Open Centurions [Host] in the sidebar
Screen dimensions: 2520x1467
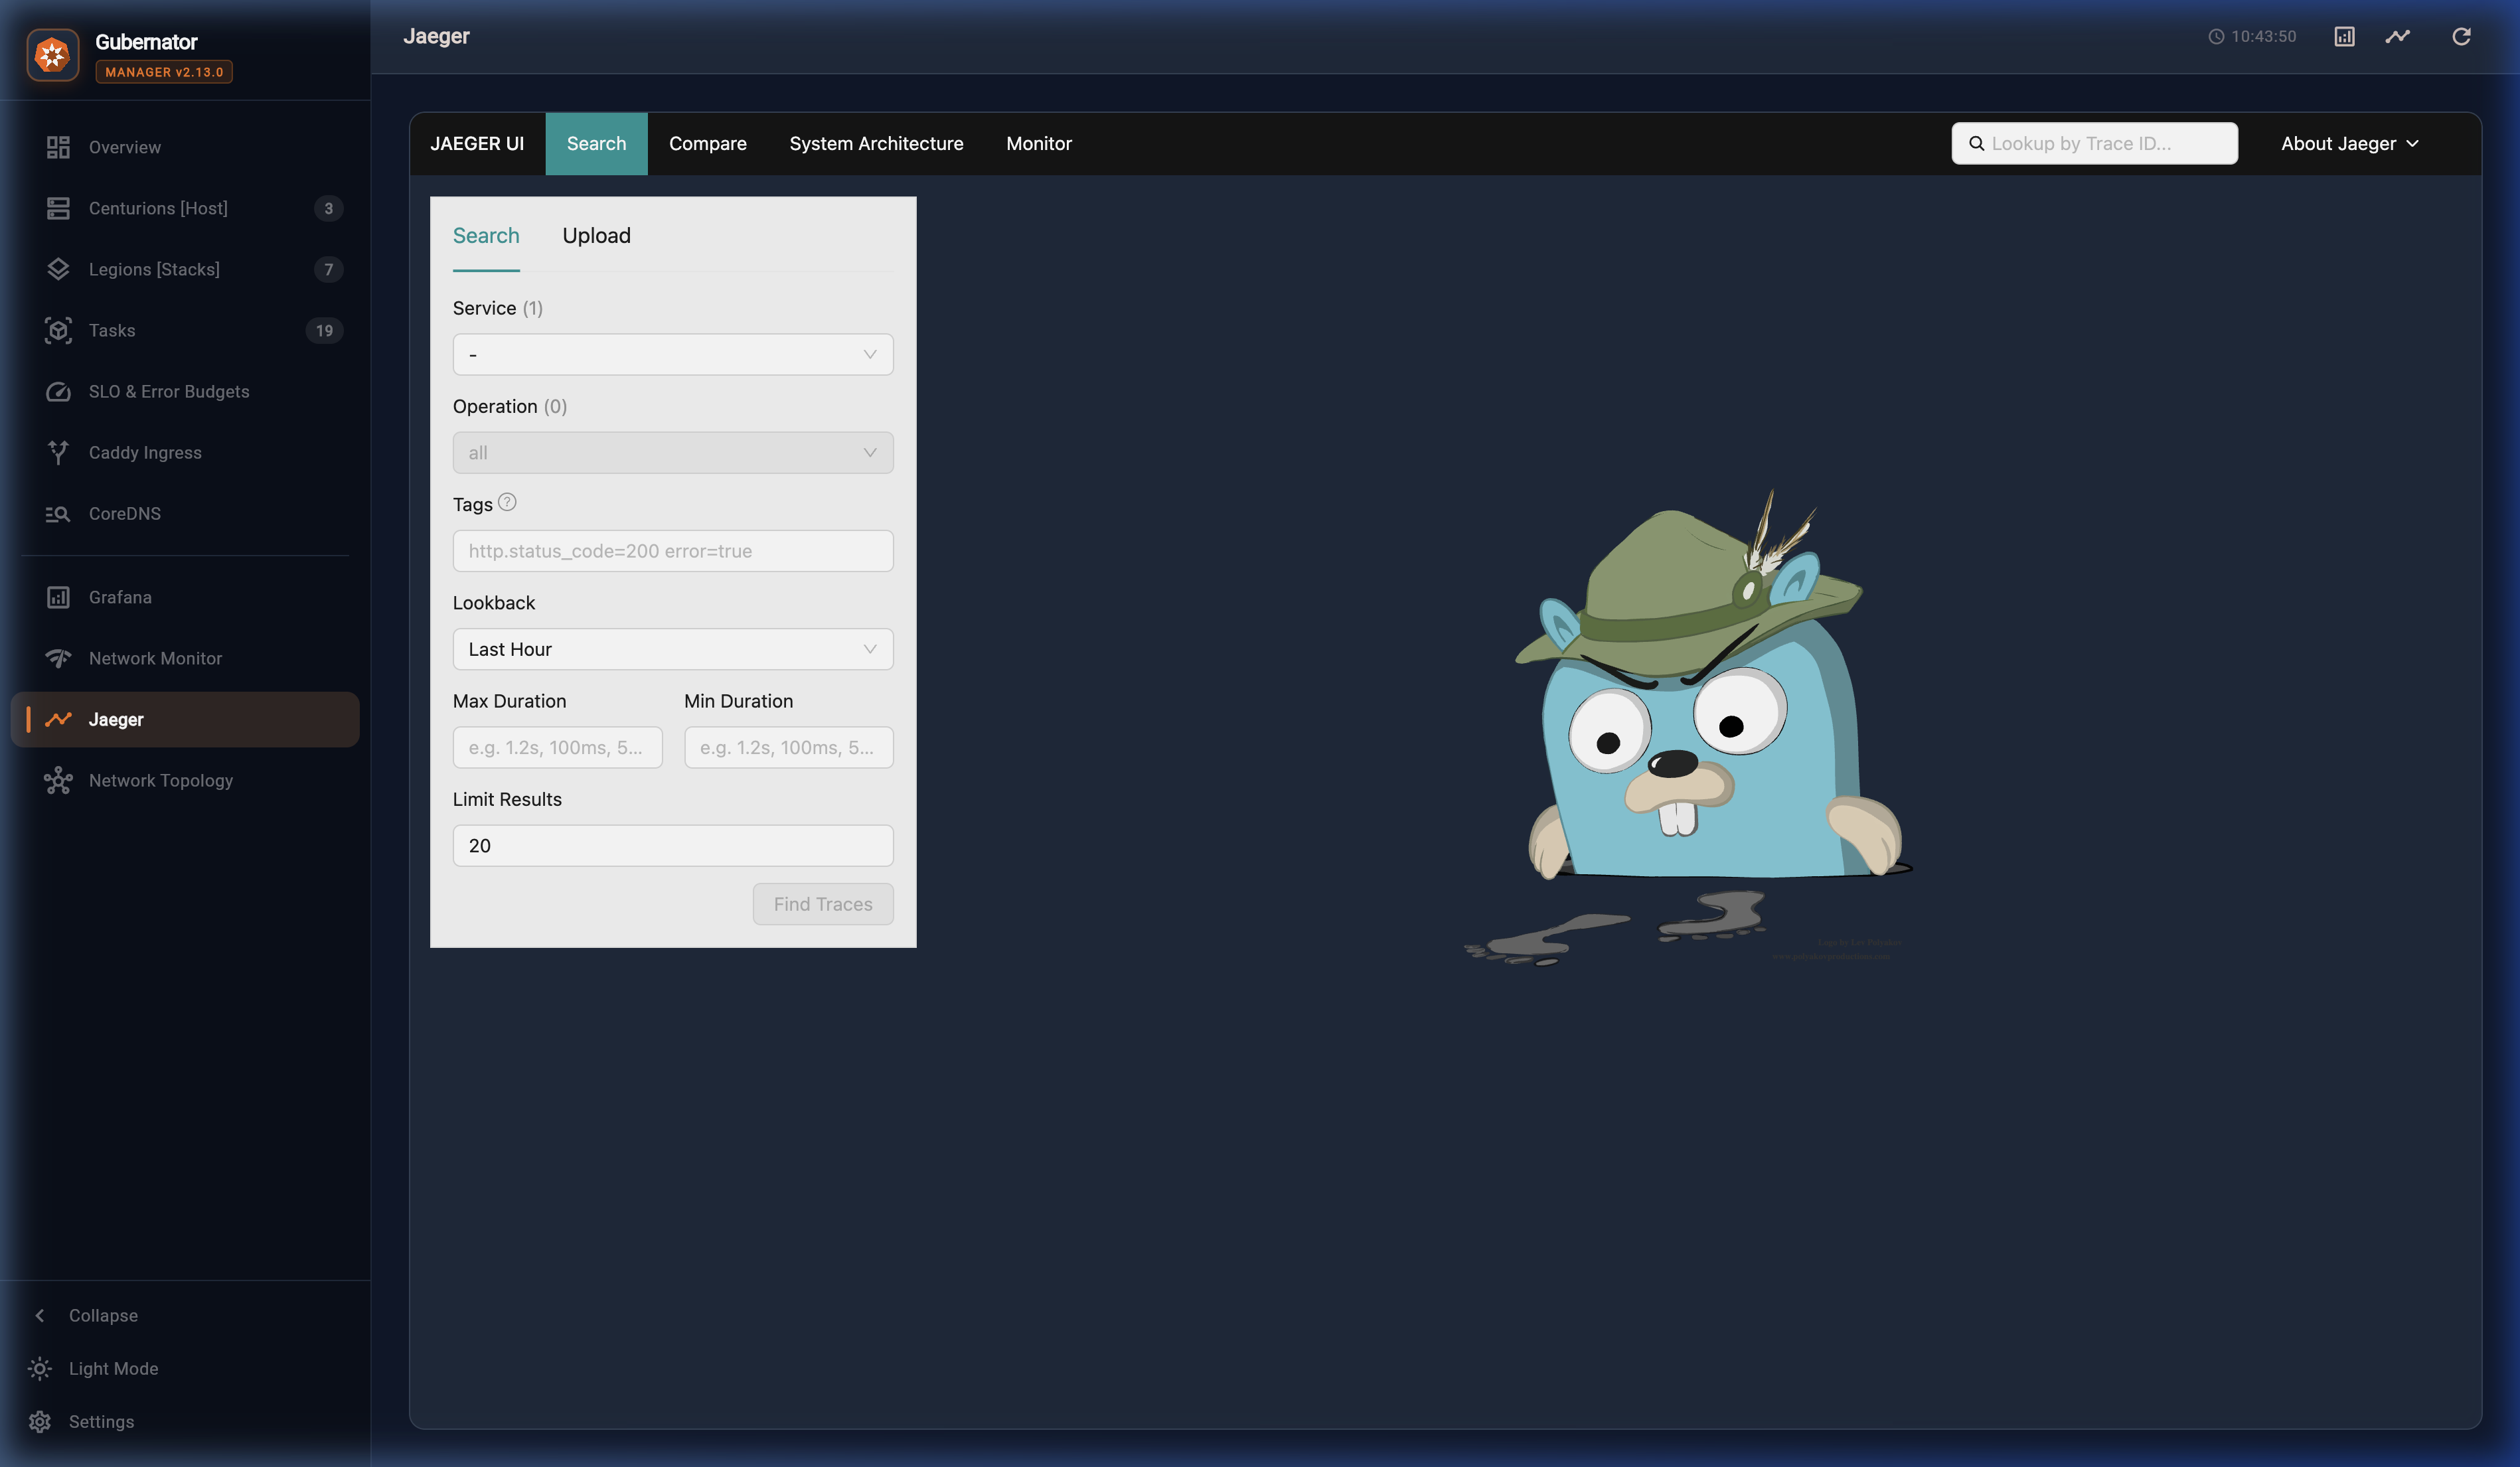(185, 208)
